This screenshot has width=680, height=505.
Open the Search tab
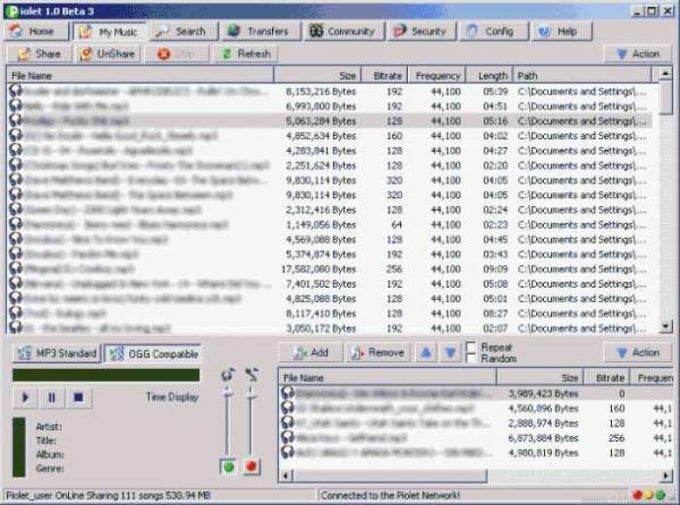click(x=184, y=31)
